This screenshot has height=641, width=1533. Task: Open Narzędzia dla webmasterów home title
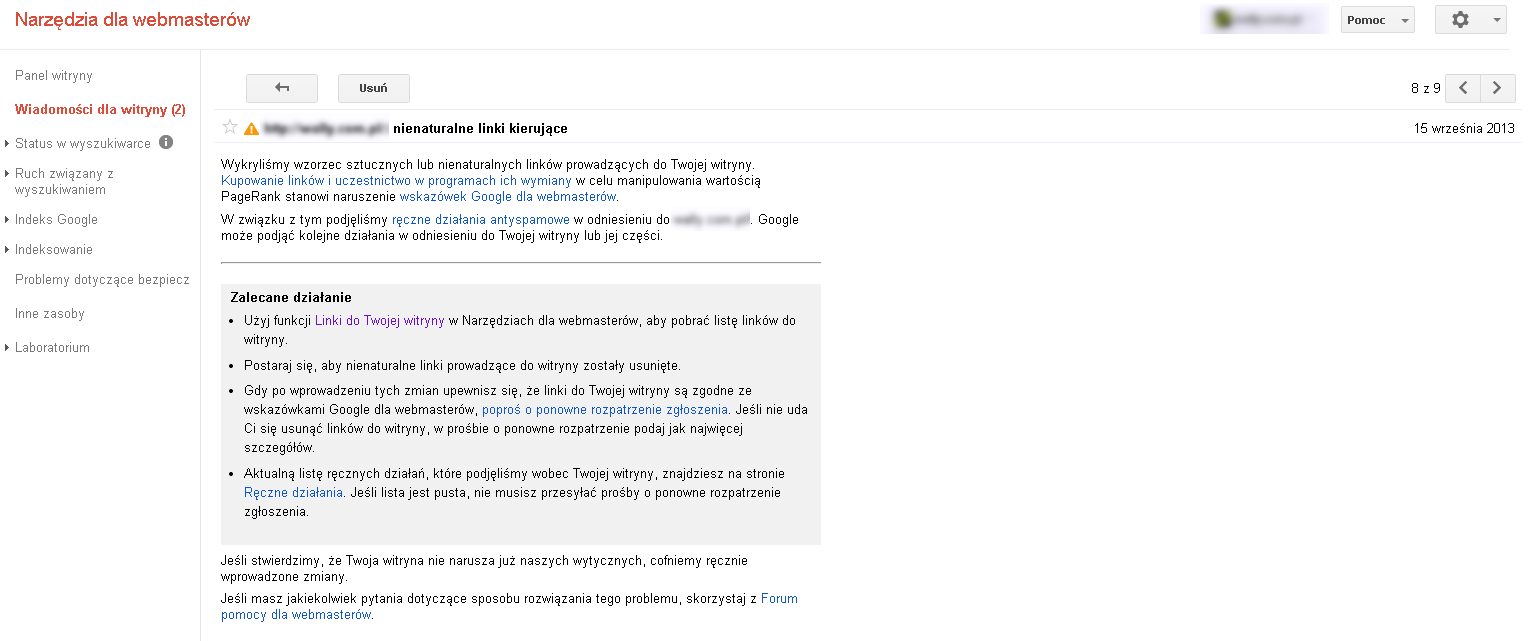[133, 20]
